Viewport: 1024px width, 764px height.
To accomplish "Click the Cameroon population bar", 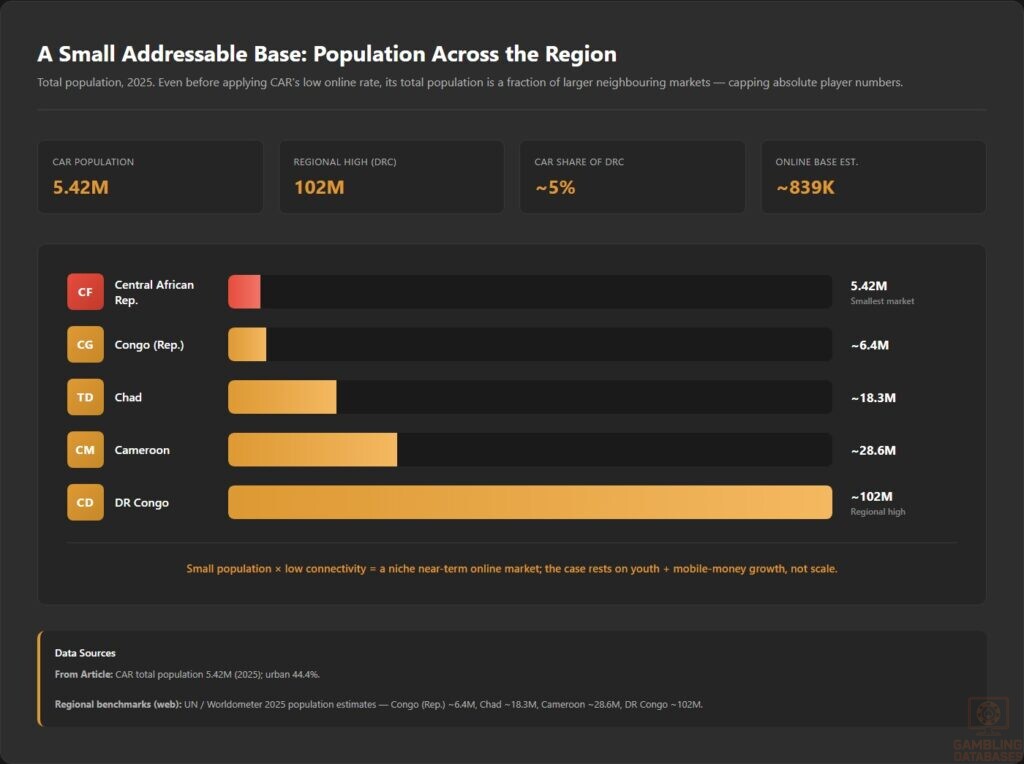I will (312, 450).
